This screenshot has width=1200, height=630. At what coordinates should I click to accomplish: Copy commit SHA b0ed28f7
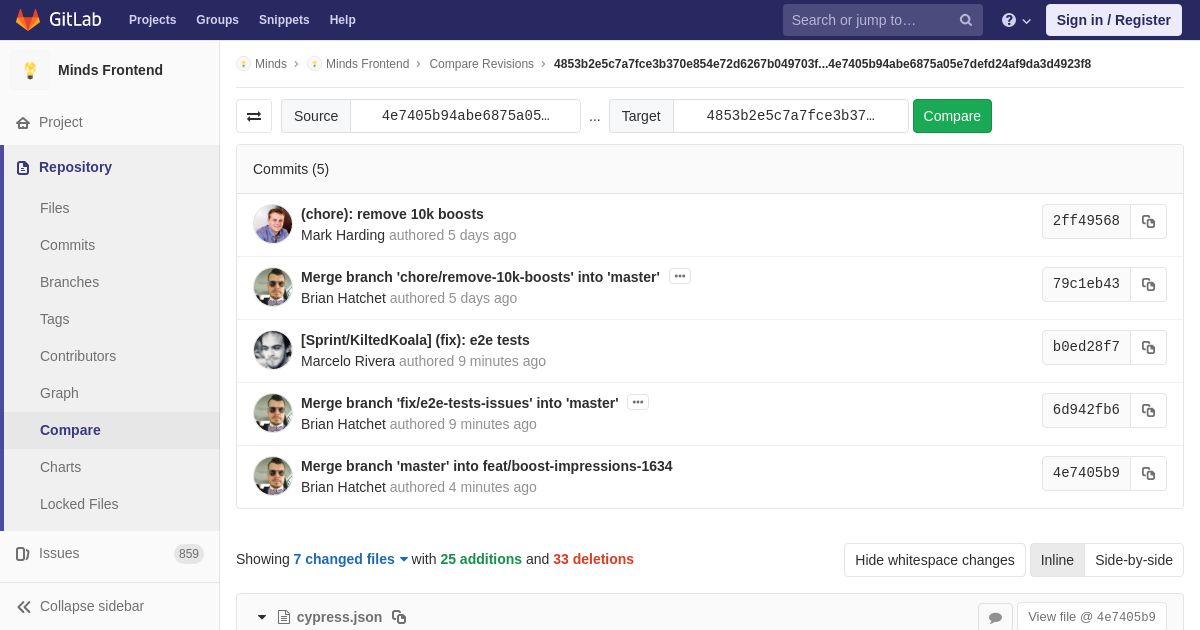[1148, 348]
